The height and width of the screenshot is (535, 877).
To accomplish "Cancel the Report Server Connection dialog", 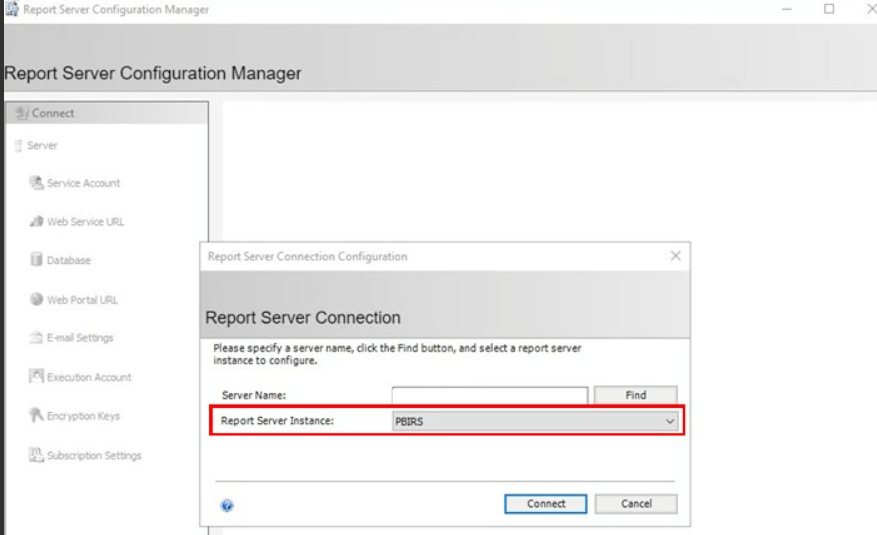I will (x=636, y=504).
